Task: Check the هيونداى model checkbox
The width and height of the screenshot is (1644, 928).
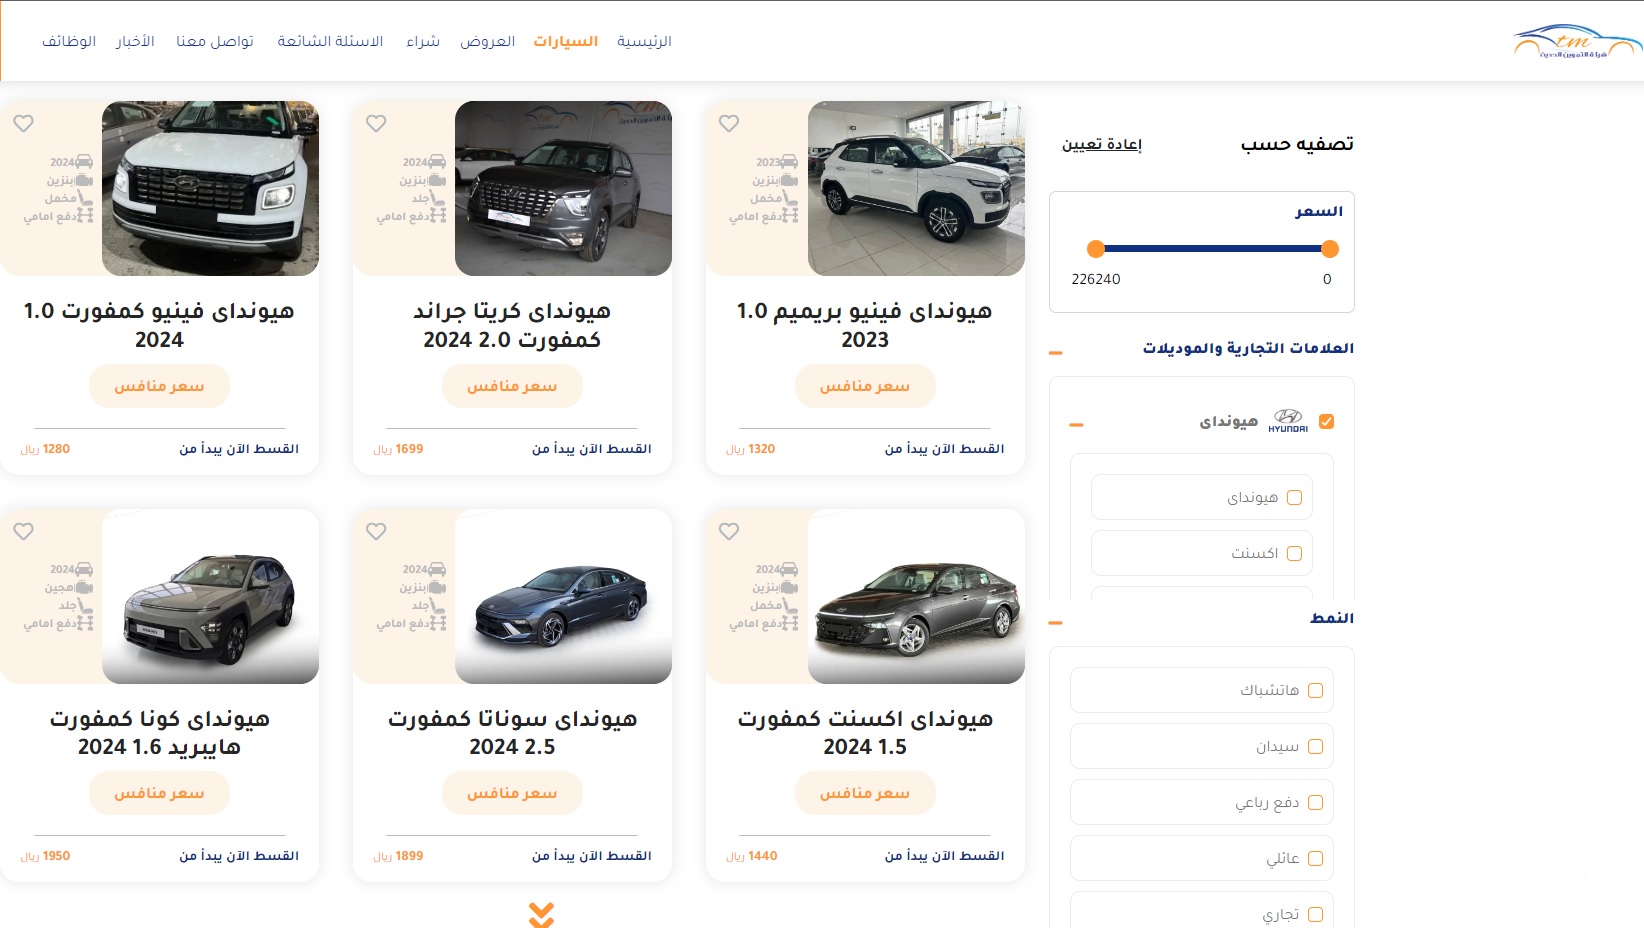Action: tap(1294, 497)
